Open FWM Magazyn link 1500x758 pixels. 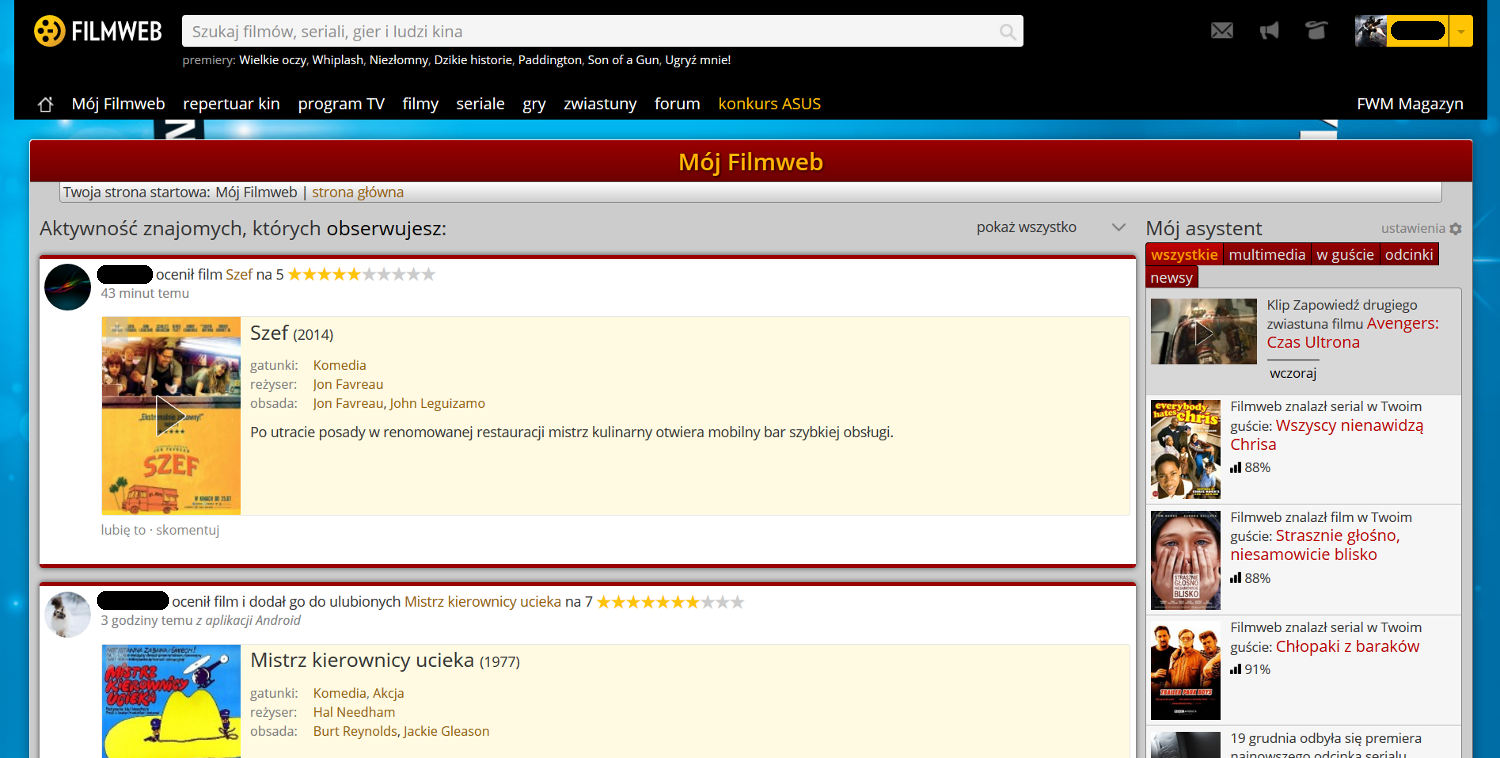click(x=1410, y=104)
